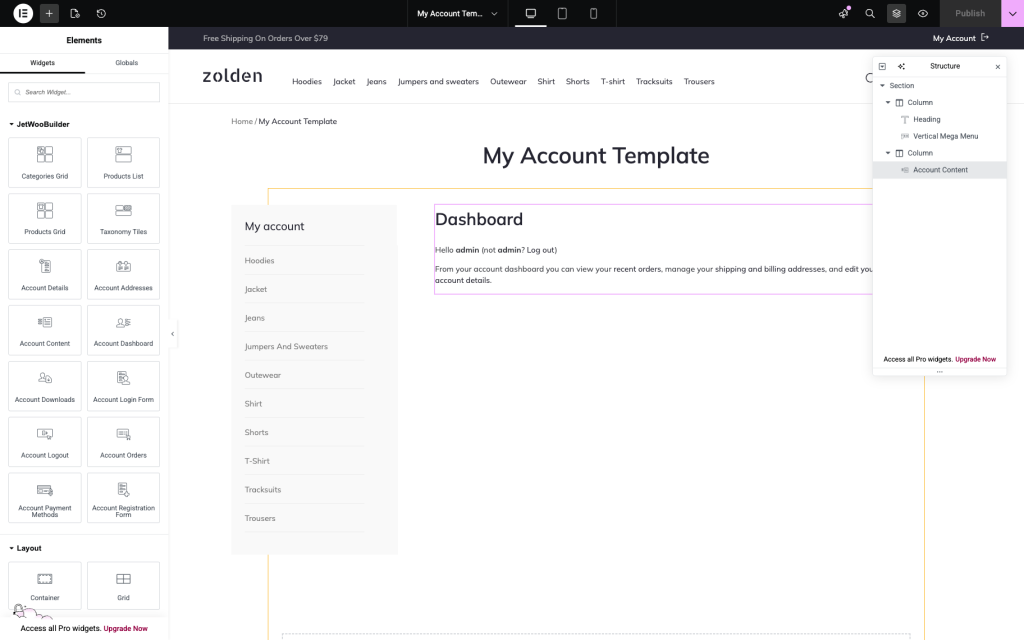
Task: Switch to mobile responsive view
Action: (593, 13)
